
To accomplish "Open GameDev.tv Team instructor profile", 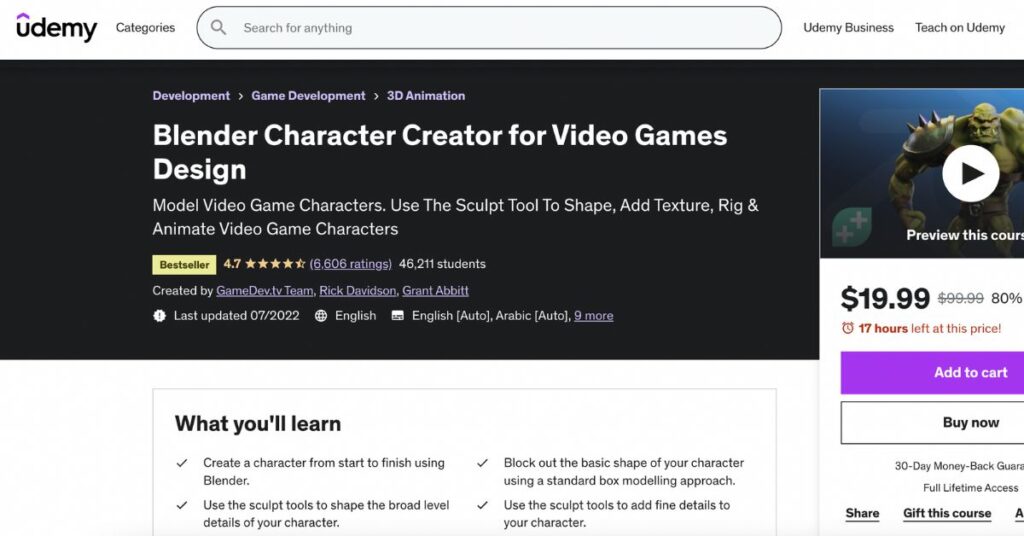I will [264, 291].
